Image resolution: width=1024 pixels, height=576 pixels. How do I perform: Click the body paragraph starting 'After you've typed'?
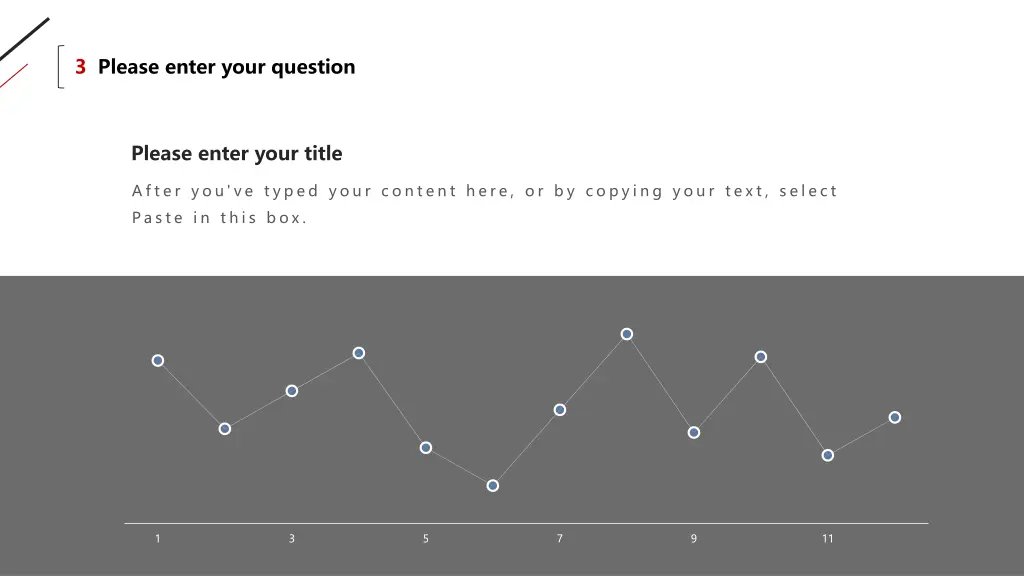tap(484, 204)
